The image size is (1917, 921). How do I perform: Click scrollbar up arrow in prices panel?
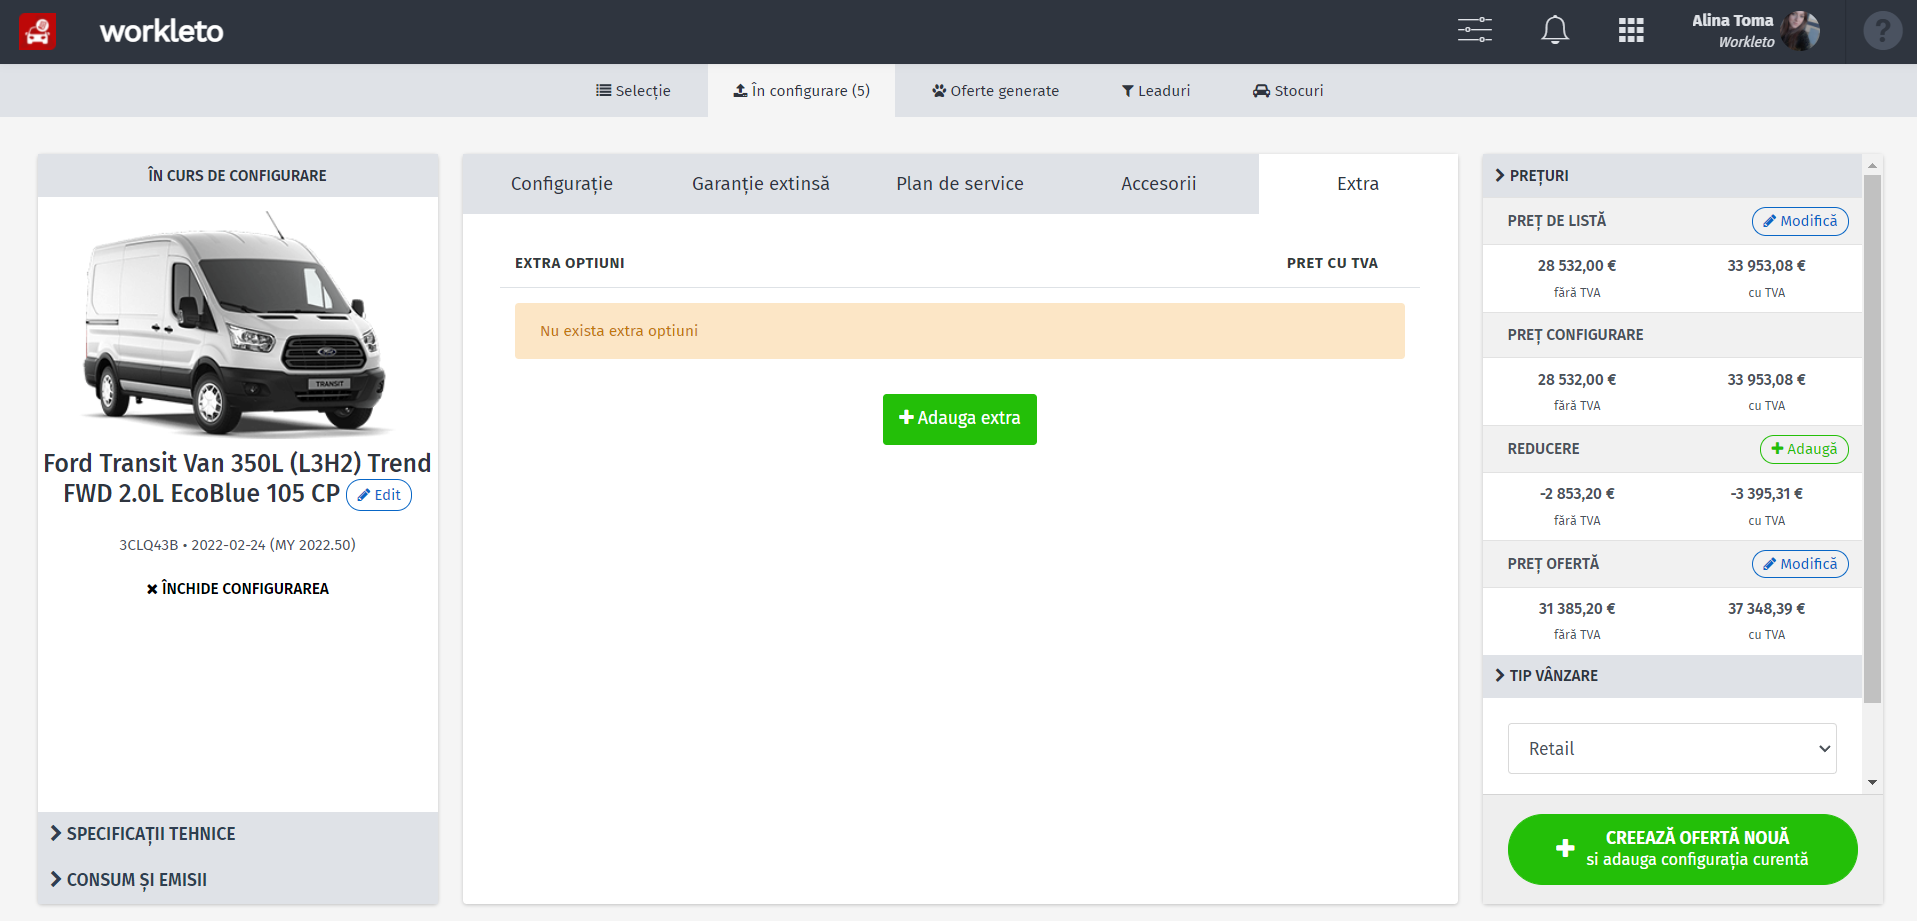click(x=1872, y=165)
